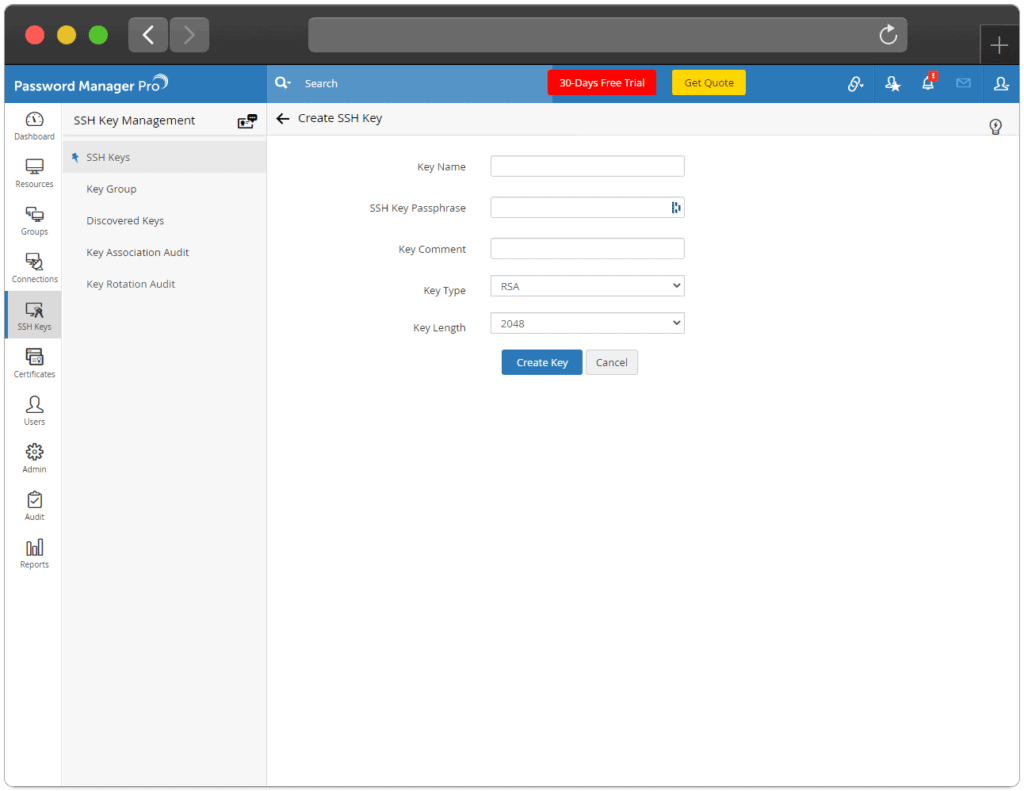This screenshot has width=1024, height=791.
Task: Click the SSH Key Management chat card icon
Action: (x=247, y=121)
